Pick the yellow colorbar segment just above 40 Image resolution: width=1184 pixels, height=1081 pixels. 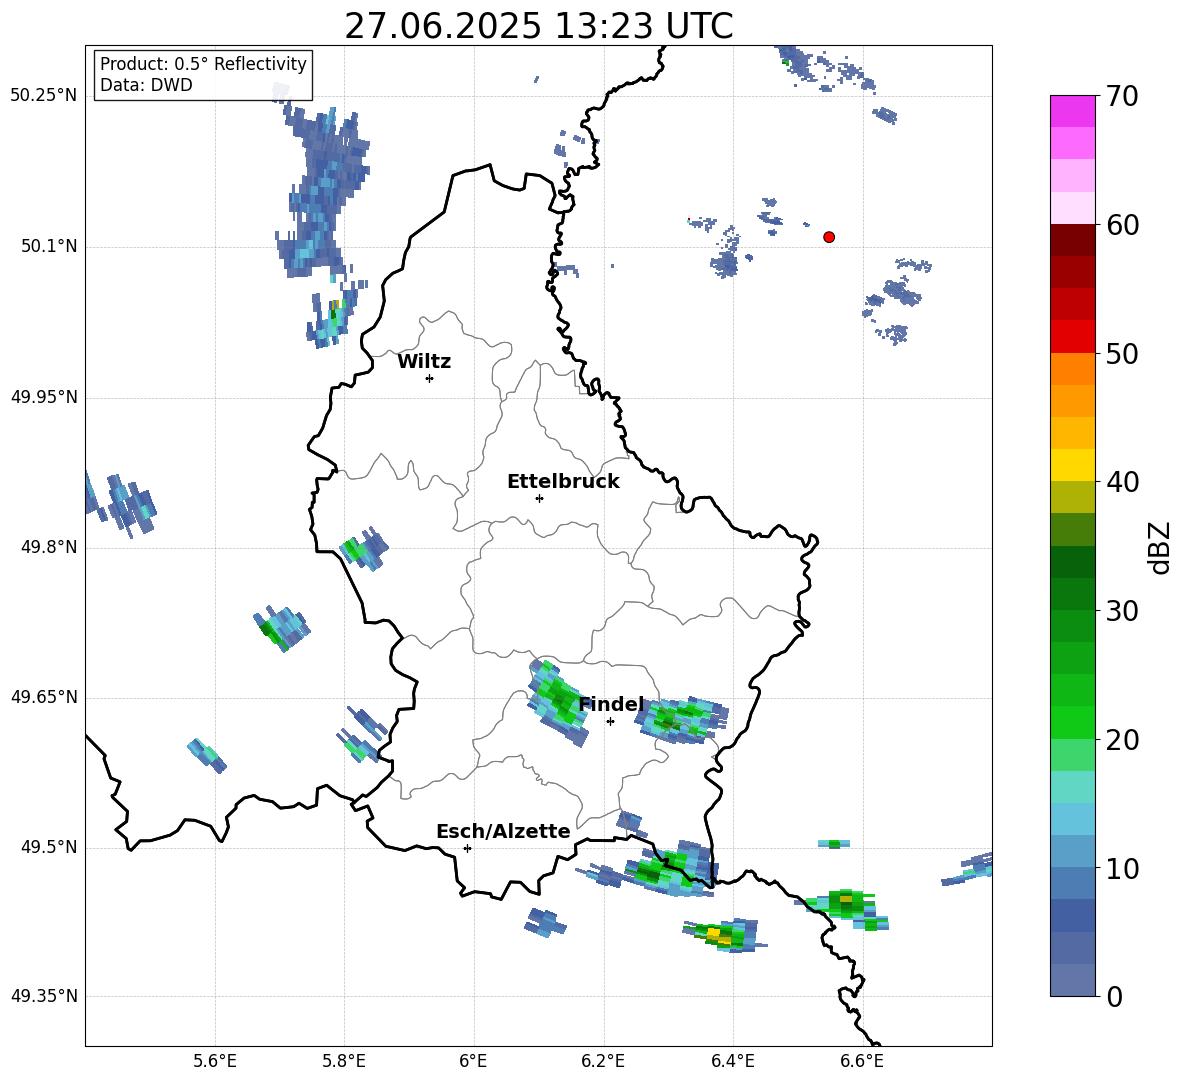coord(1072,465)
